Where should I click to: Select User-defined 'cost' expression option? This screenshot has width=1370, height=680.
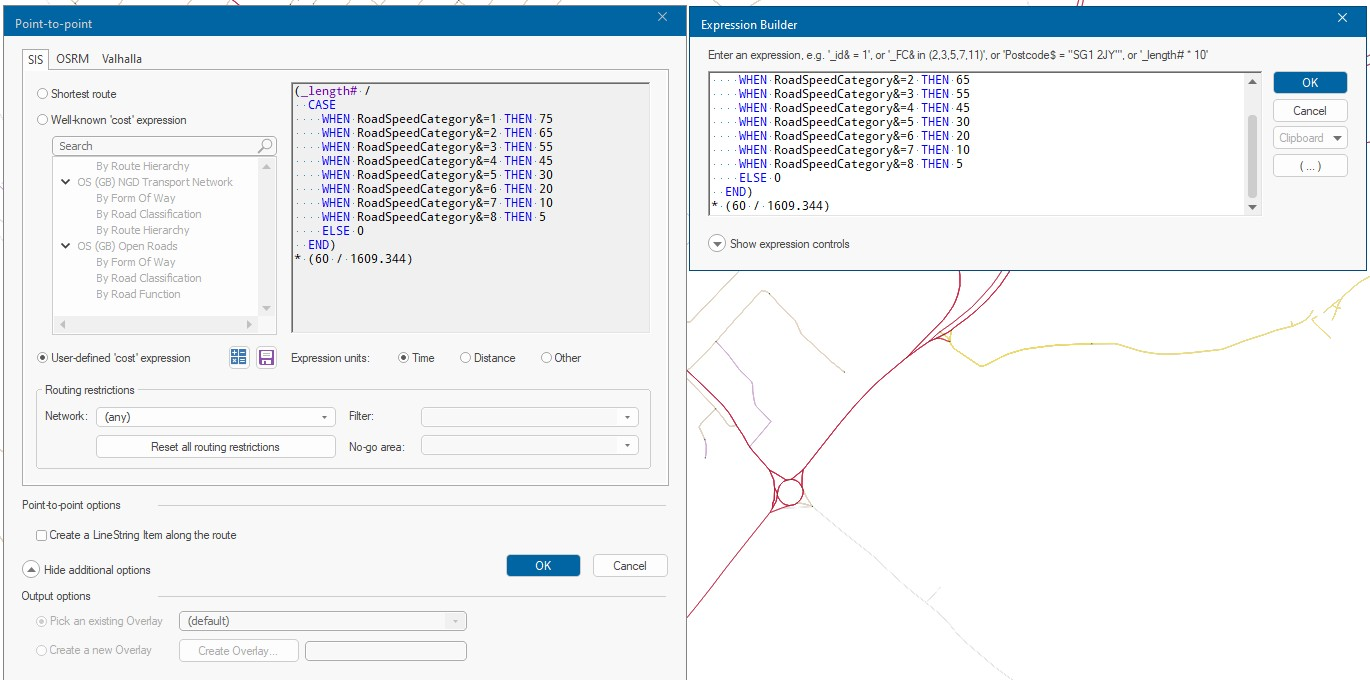(x=113, y=358)
